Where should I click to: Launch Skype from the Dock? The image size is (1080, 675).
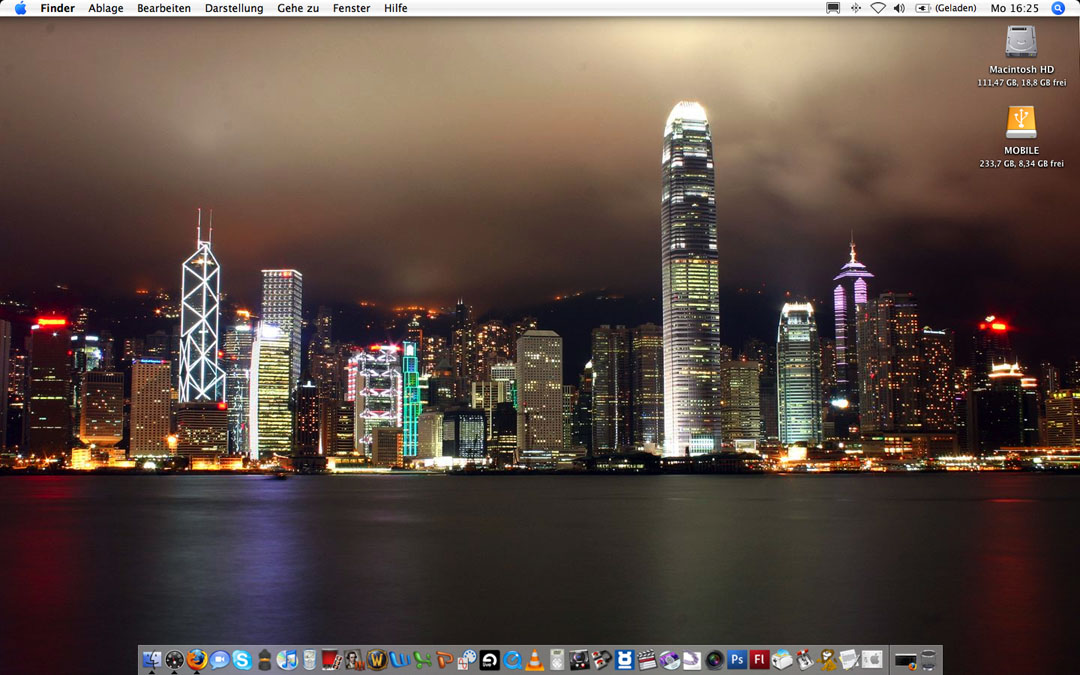[242, 660]
